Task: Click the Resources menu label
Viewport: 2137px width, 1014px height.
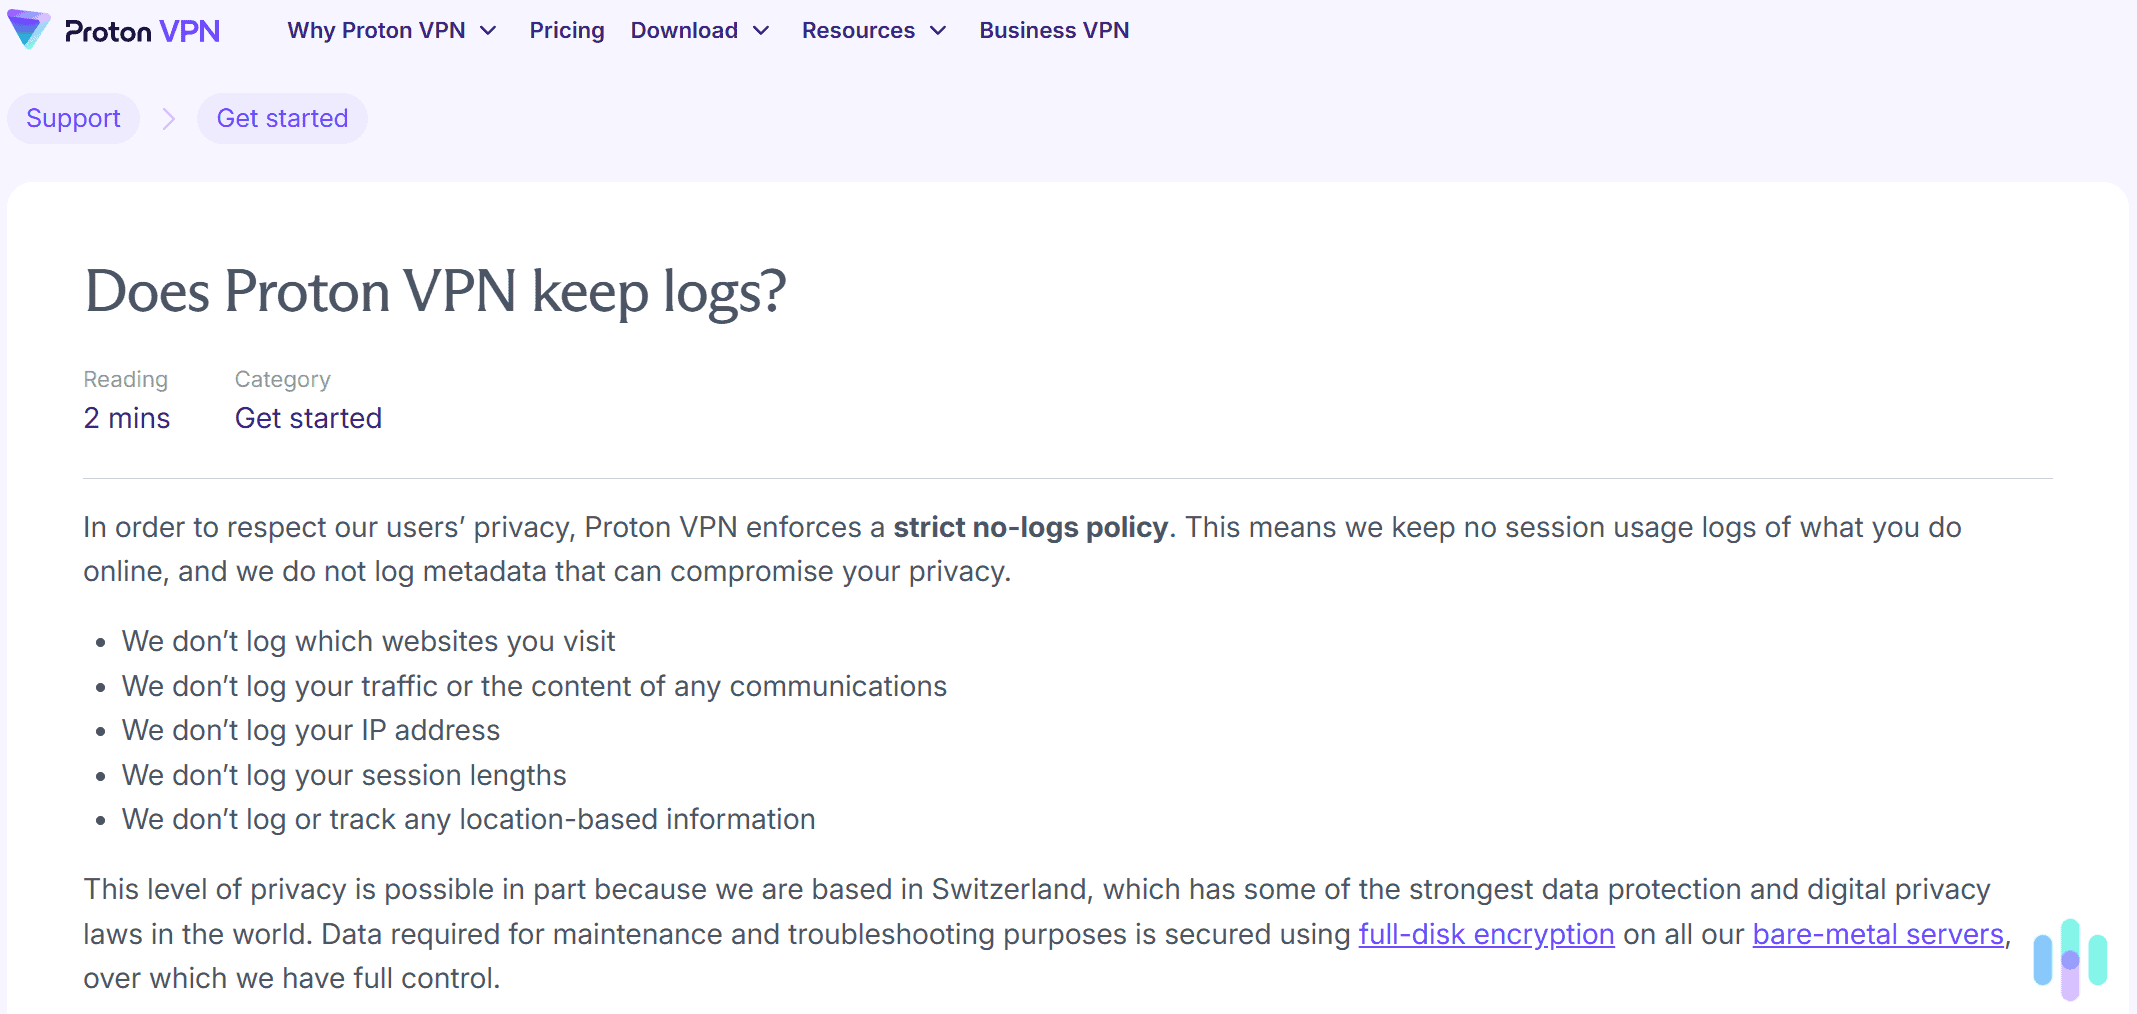Action: point(858,31)
